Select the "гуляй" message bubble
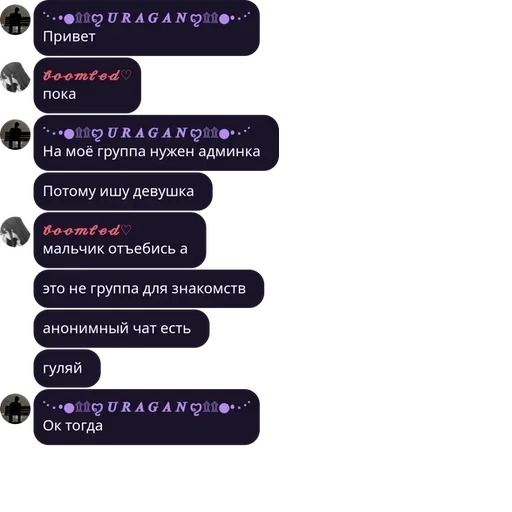The height and width of the screenshot is (512, 512). coord(67,368)
